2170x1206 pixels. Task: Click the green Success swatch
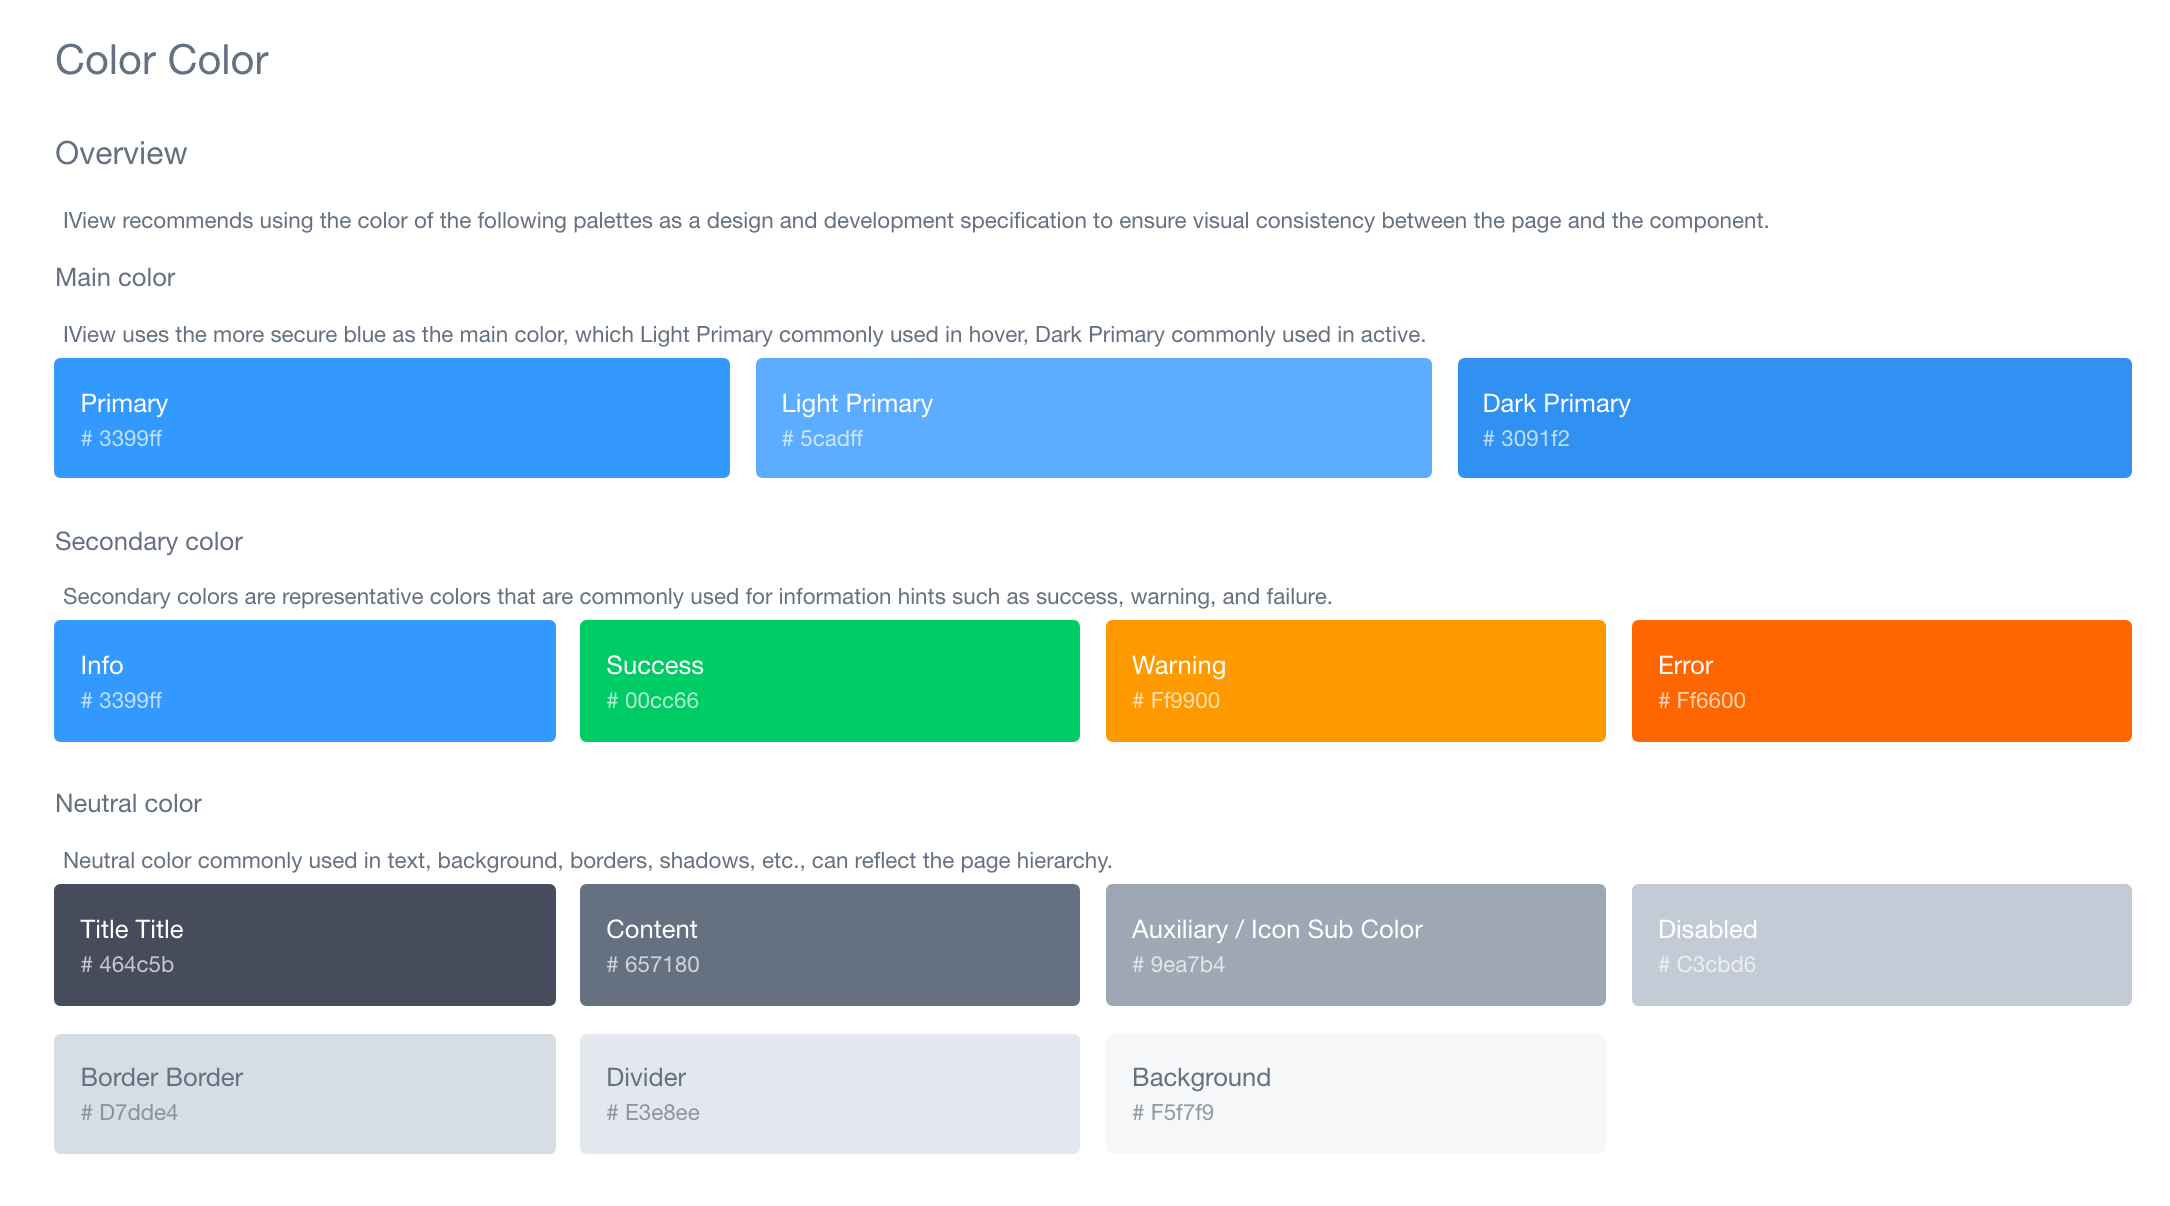829,681
